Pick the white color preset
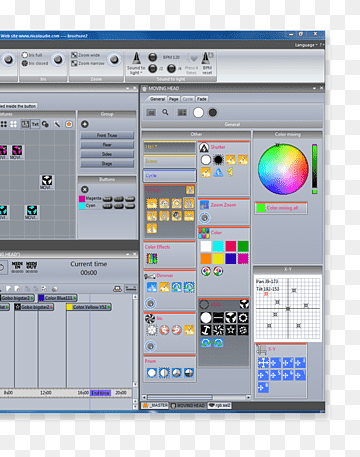 coord(206,246)
